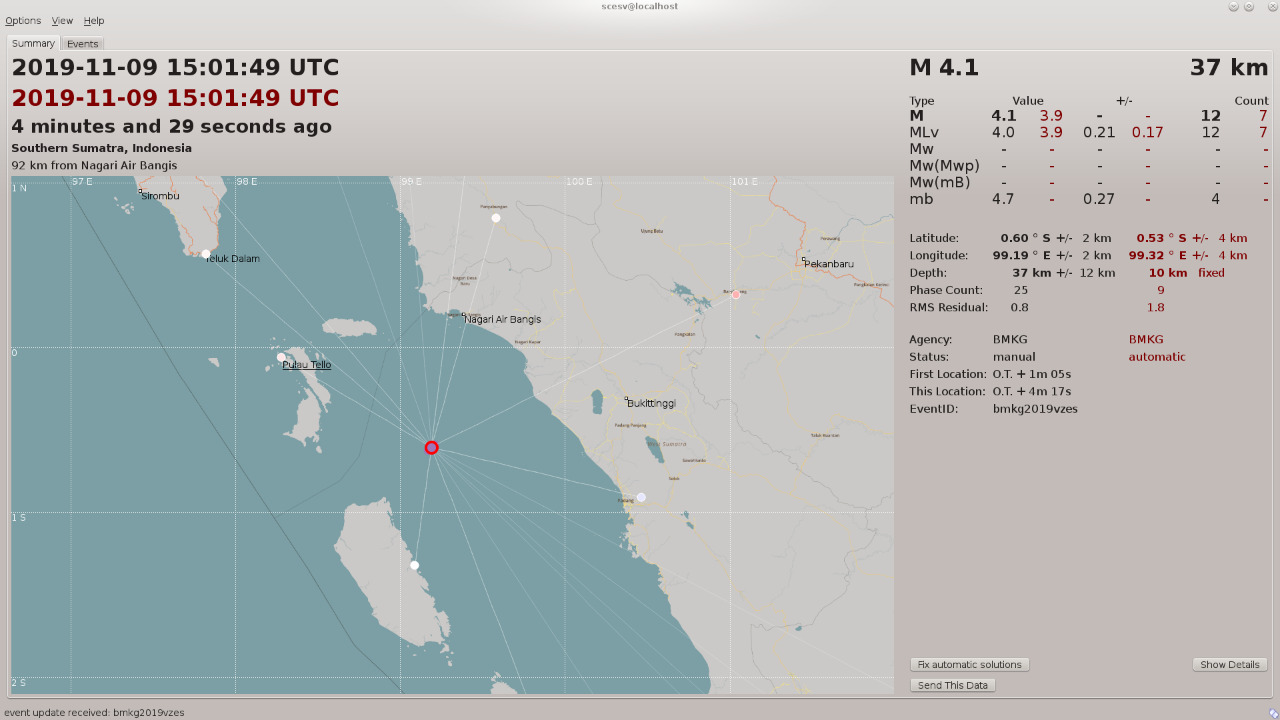Screen dimensions: 1280x720
Task: Select the pink station marker west of Pekanbaru
Action: [736, 294]
